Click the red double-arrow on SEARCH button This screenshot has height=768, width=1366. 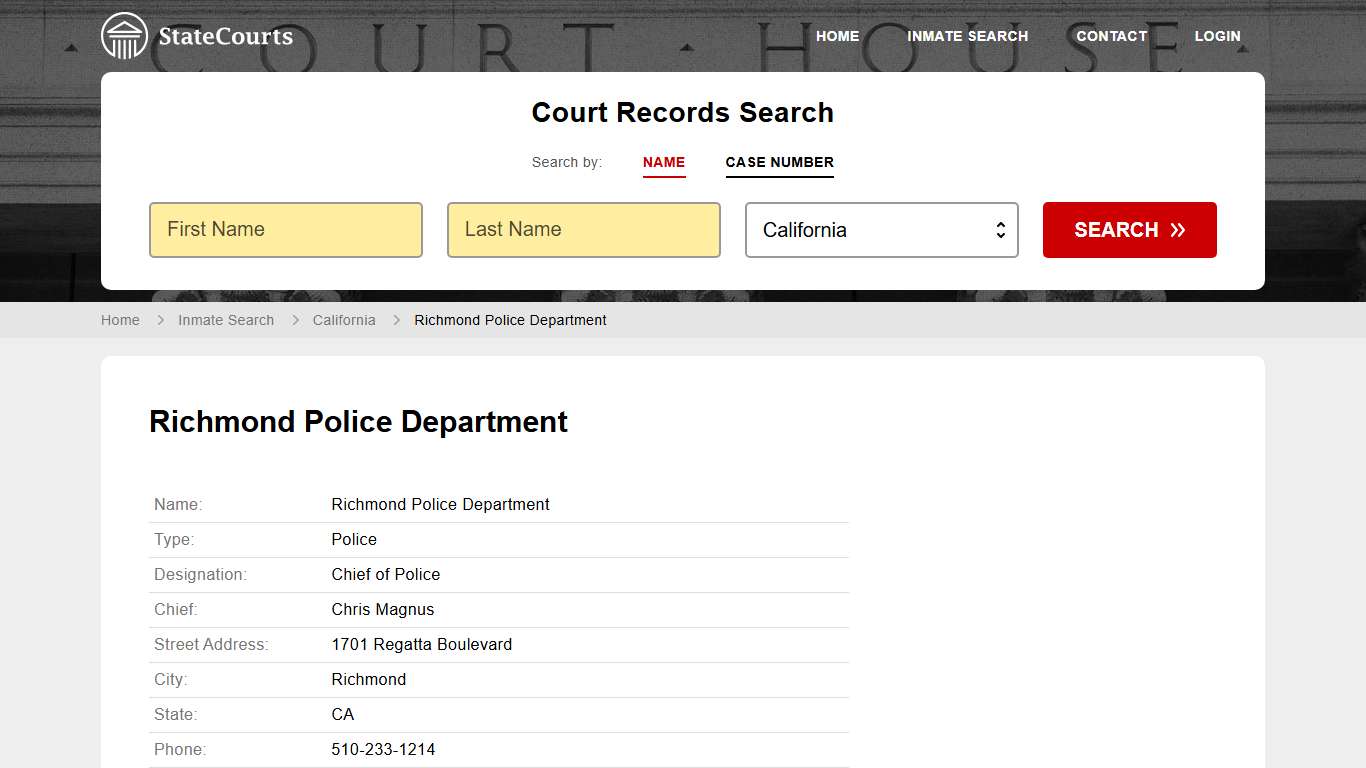1178,229
